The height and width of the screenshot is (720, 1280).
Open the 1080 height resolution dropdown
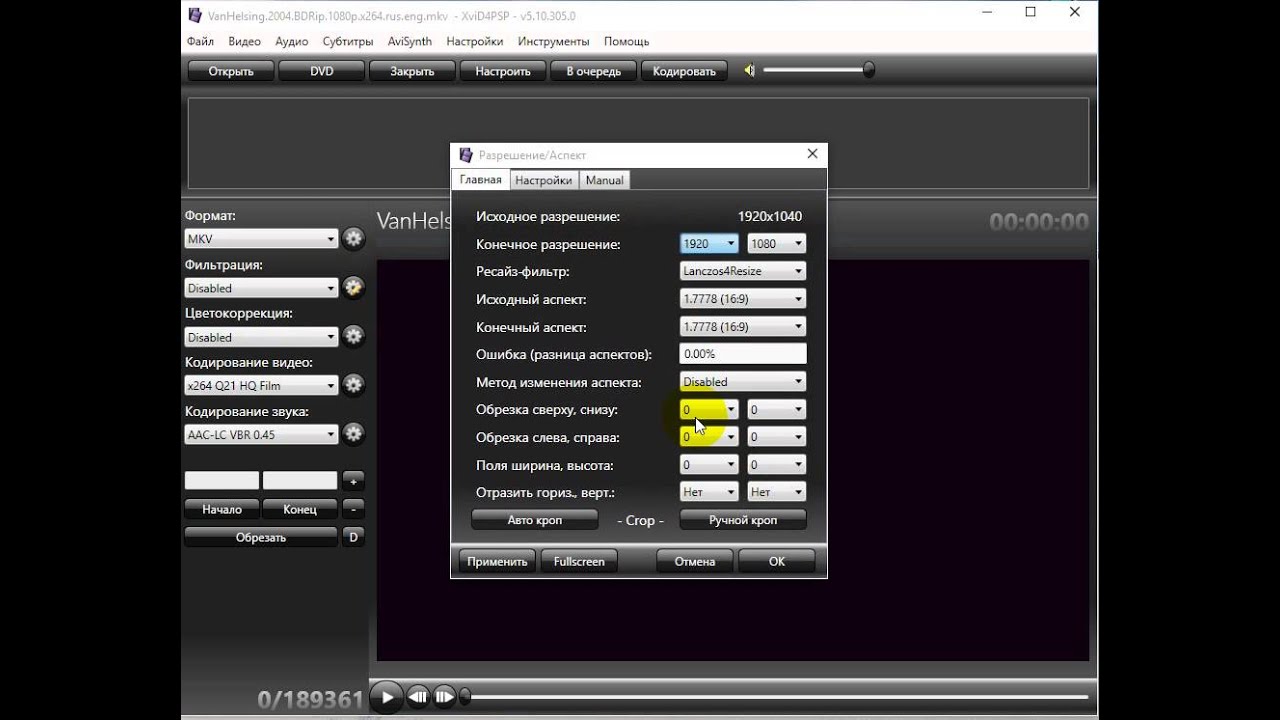point(777,243)
